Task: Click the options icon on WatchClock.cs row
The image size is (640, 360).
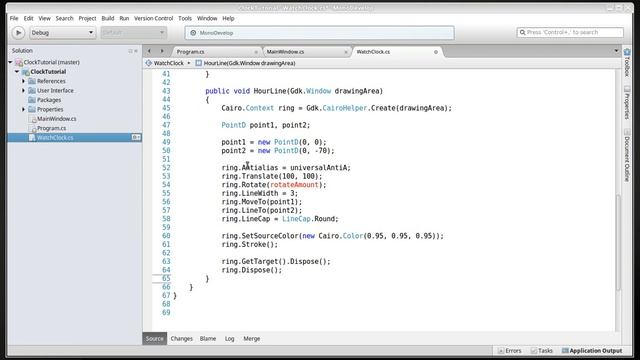Action: tap(136, 138)
